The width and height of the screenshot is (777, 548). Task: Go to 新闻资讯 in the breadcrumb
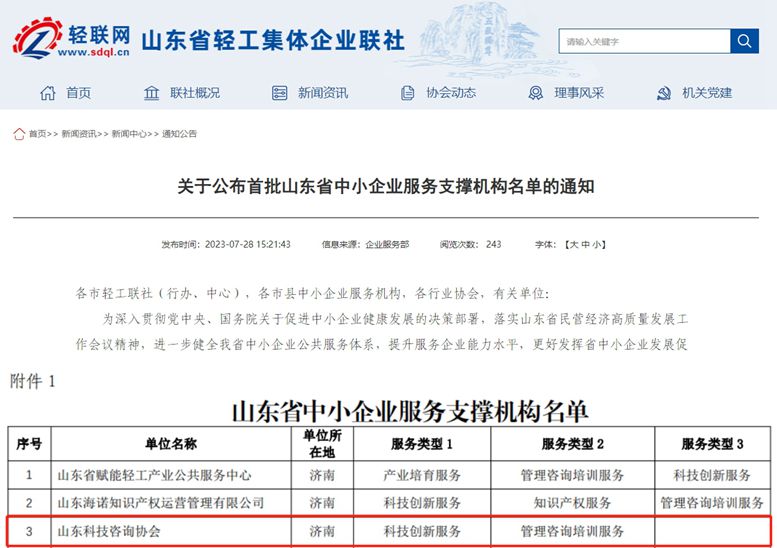tap(79, 134)
